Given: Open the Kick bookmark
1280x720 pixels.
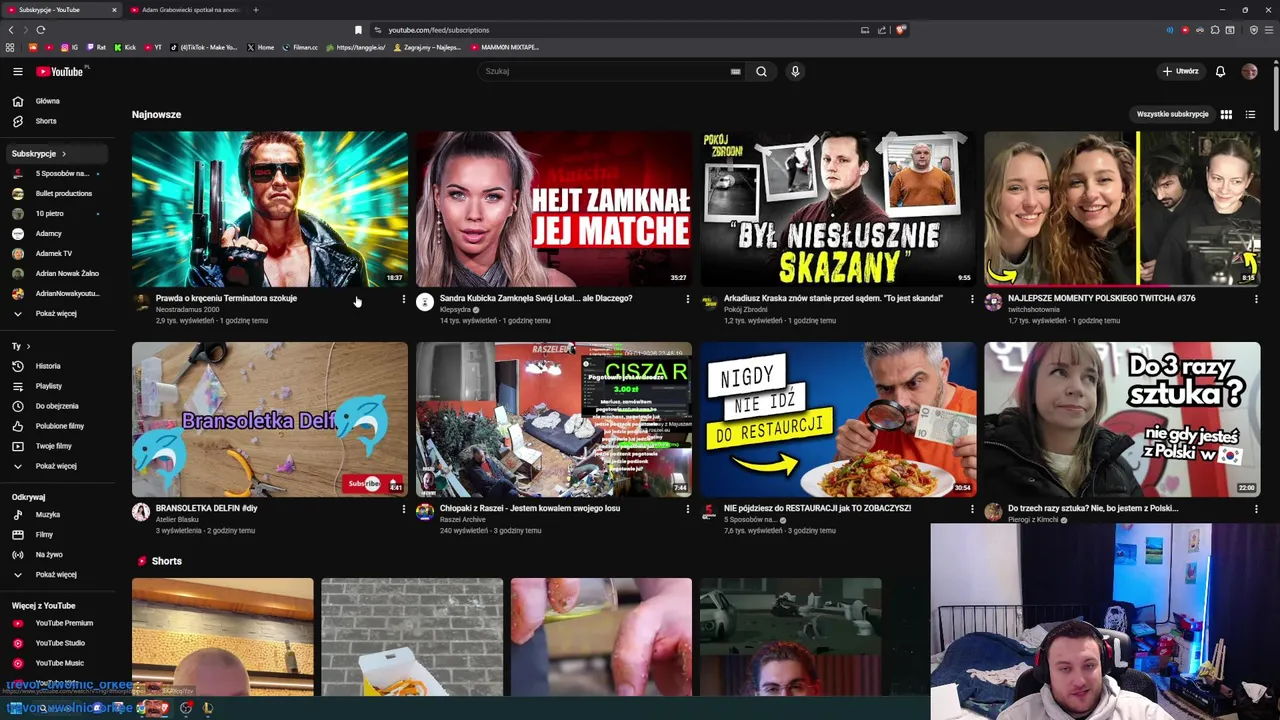Looking at the screenshot, I should click(x=124, y=47).
